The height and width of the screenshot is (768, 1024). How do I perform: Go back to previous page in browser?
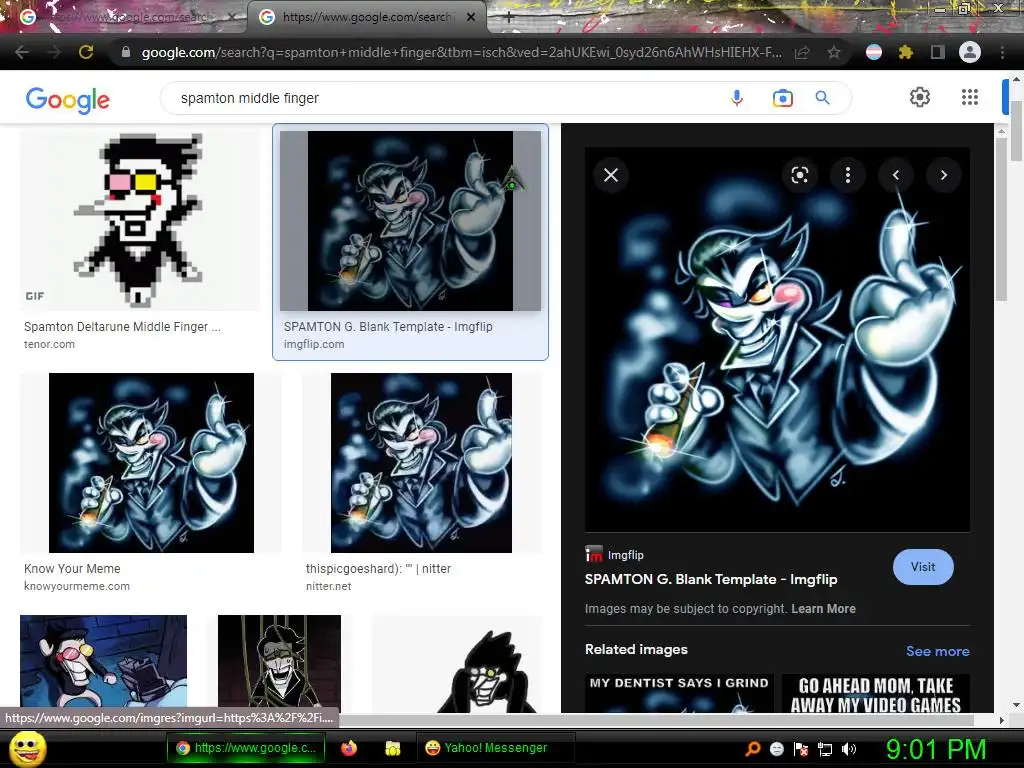22,52
